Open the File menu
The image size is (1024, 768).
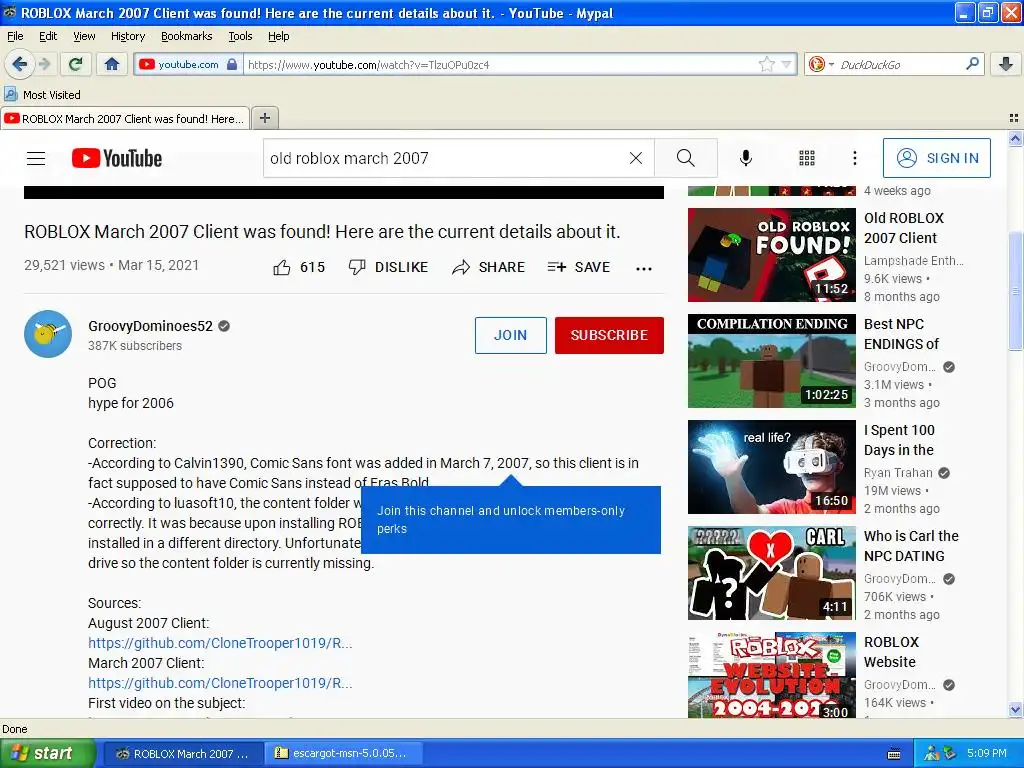click(15, 36)
